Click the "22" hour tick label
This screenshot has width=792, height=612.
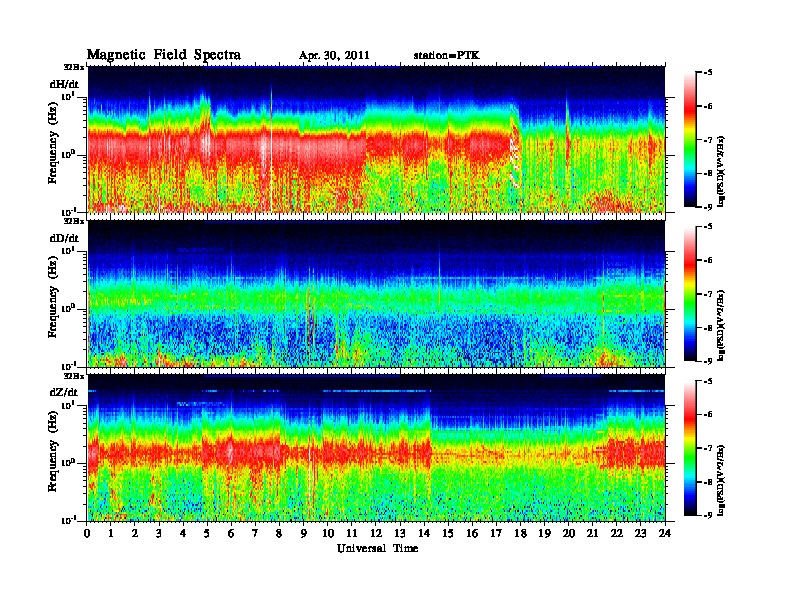617,534
